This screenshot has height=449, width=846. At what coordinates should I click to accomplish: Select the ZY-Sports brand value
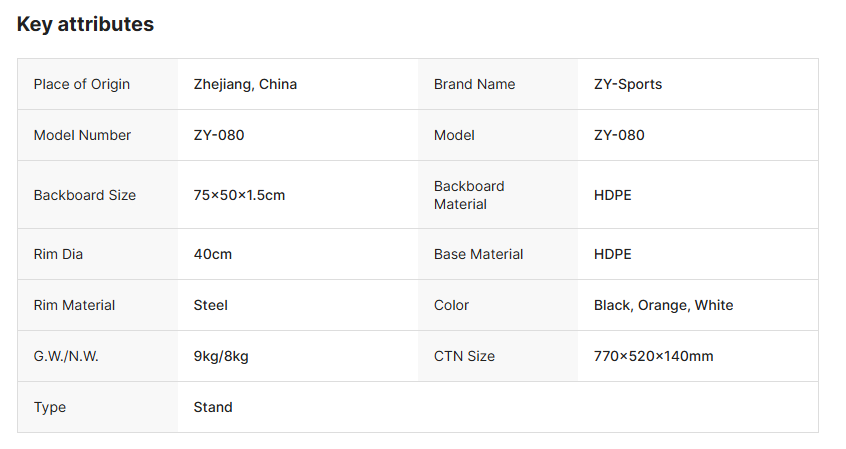tap(628, 84)
